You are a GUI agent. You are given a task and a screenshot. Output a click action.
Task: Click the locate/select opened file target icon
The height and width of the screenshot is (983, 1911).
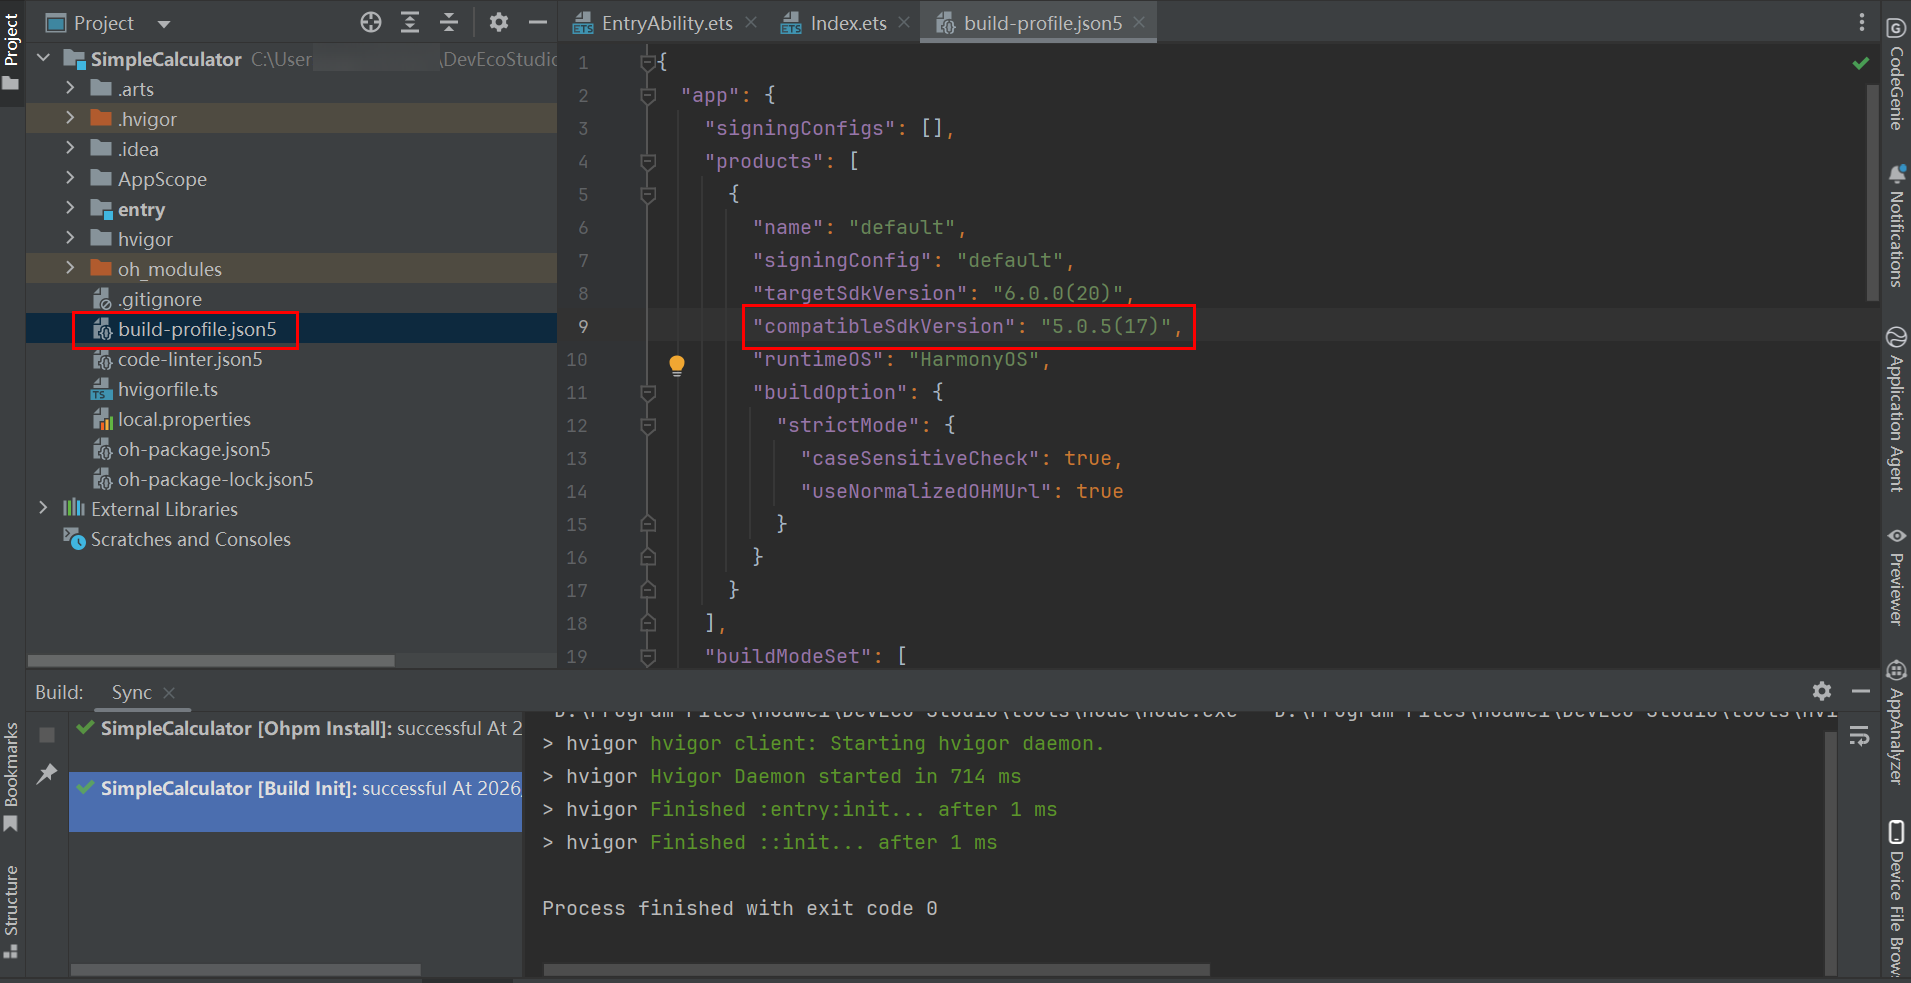pyautogui.click(x=371, y=22)
